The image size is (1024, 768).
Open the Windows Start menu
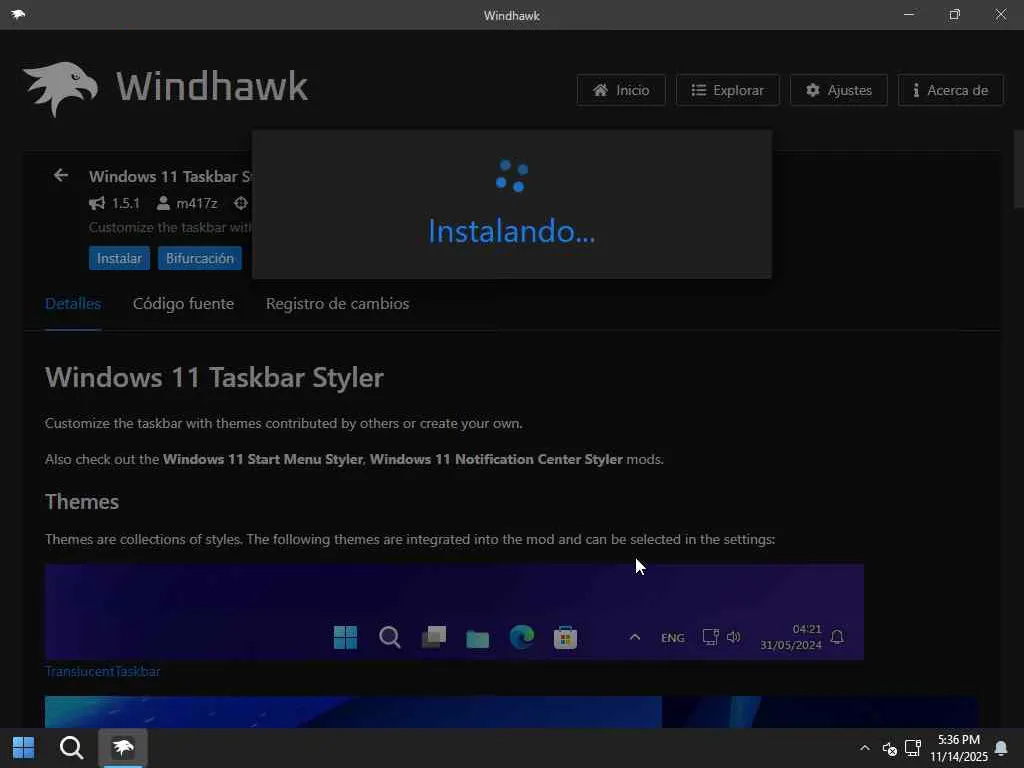24,748
